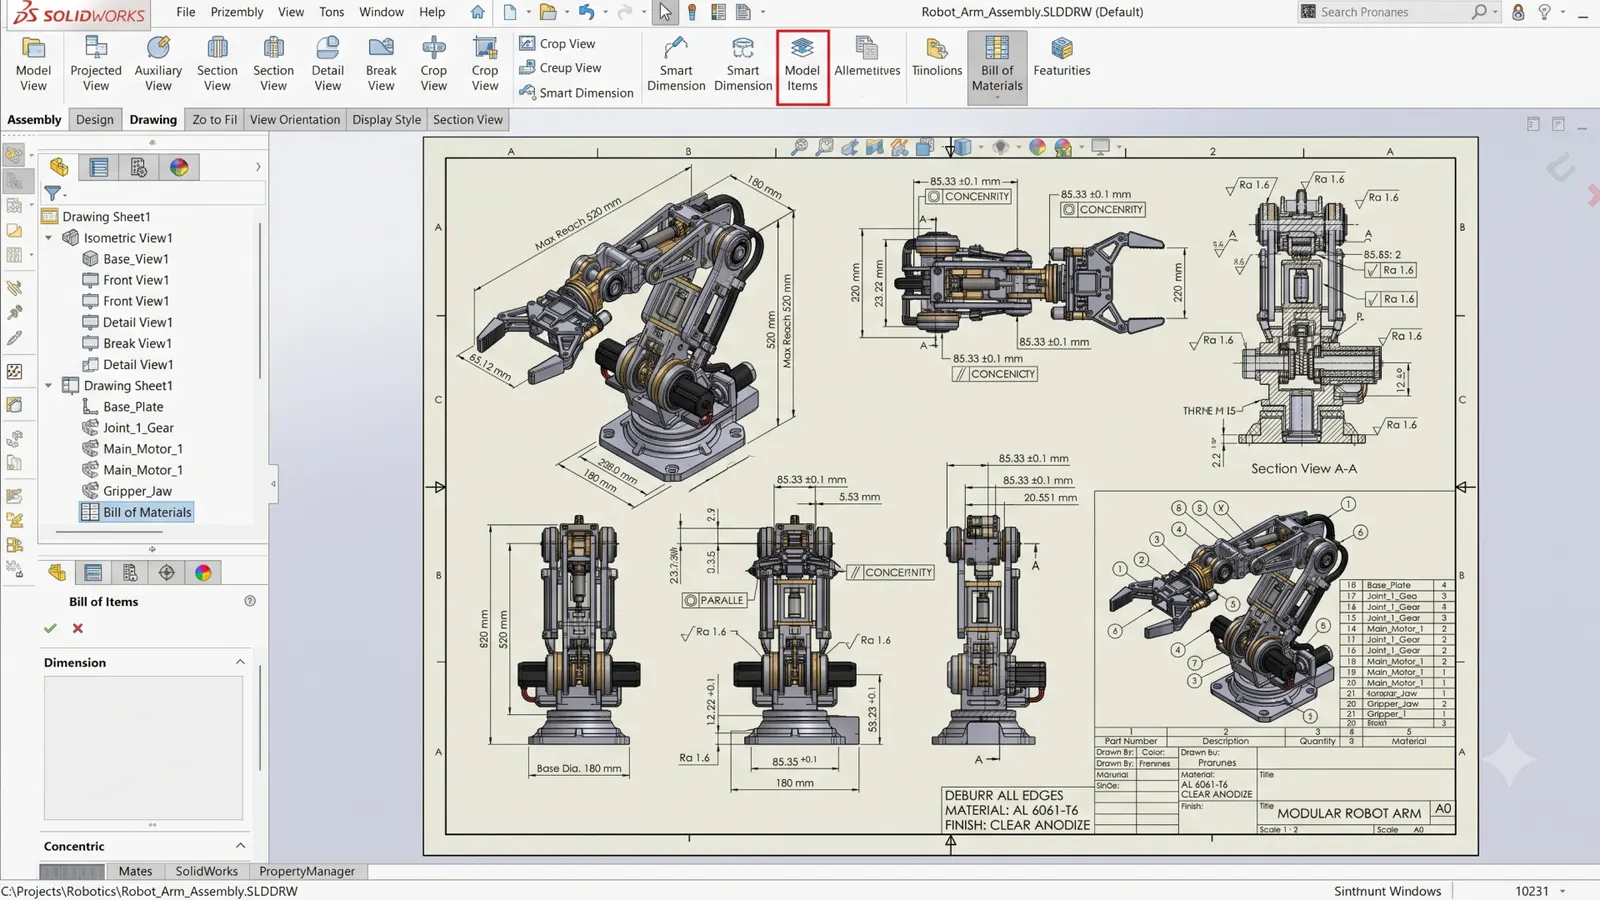Collapse the Dimension section

coord(240,662)
